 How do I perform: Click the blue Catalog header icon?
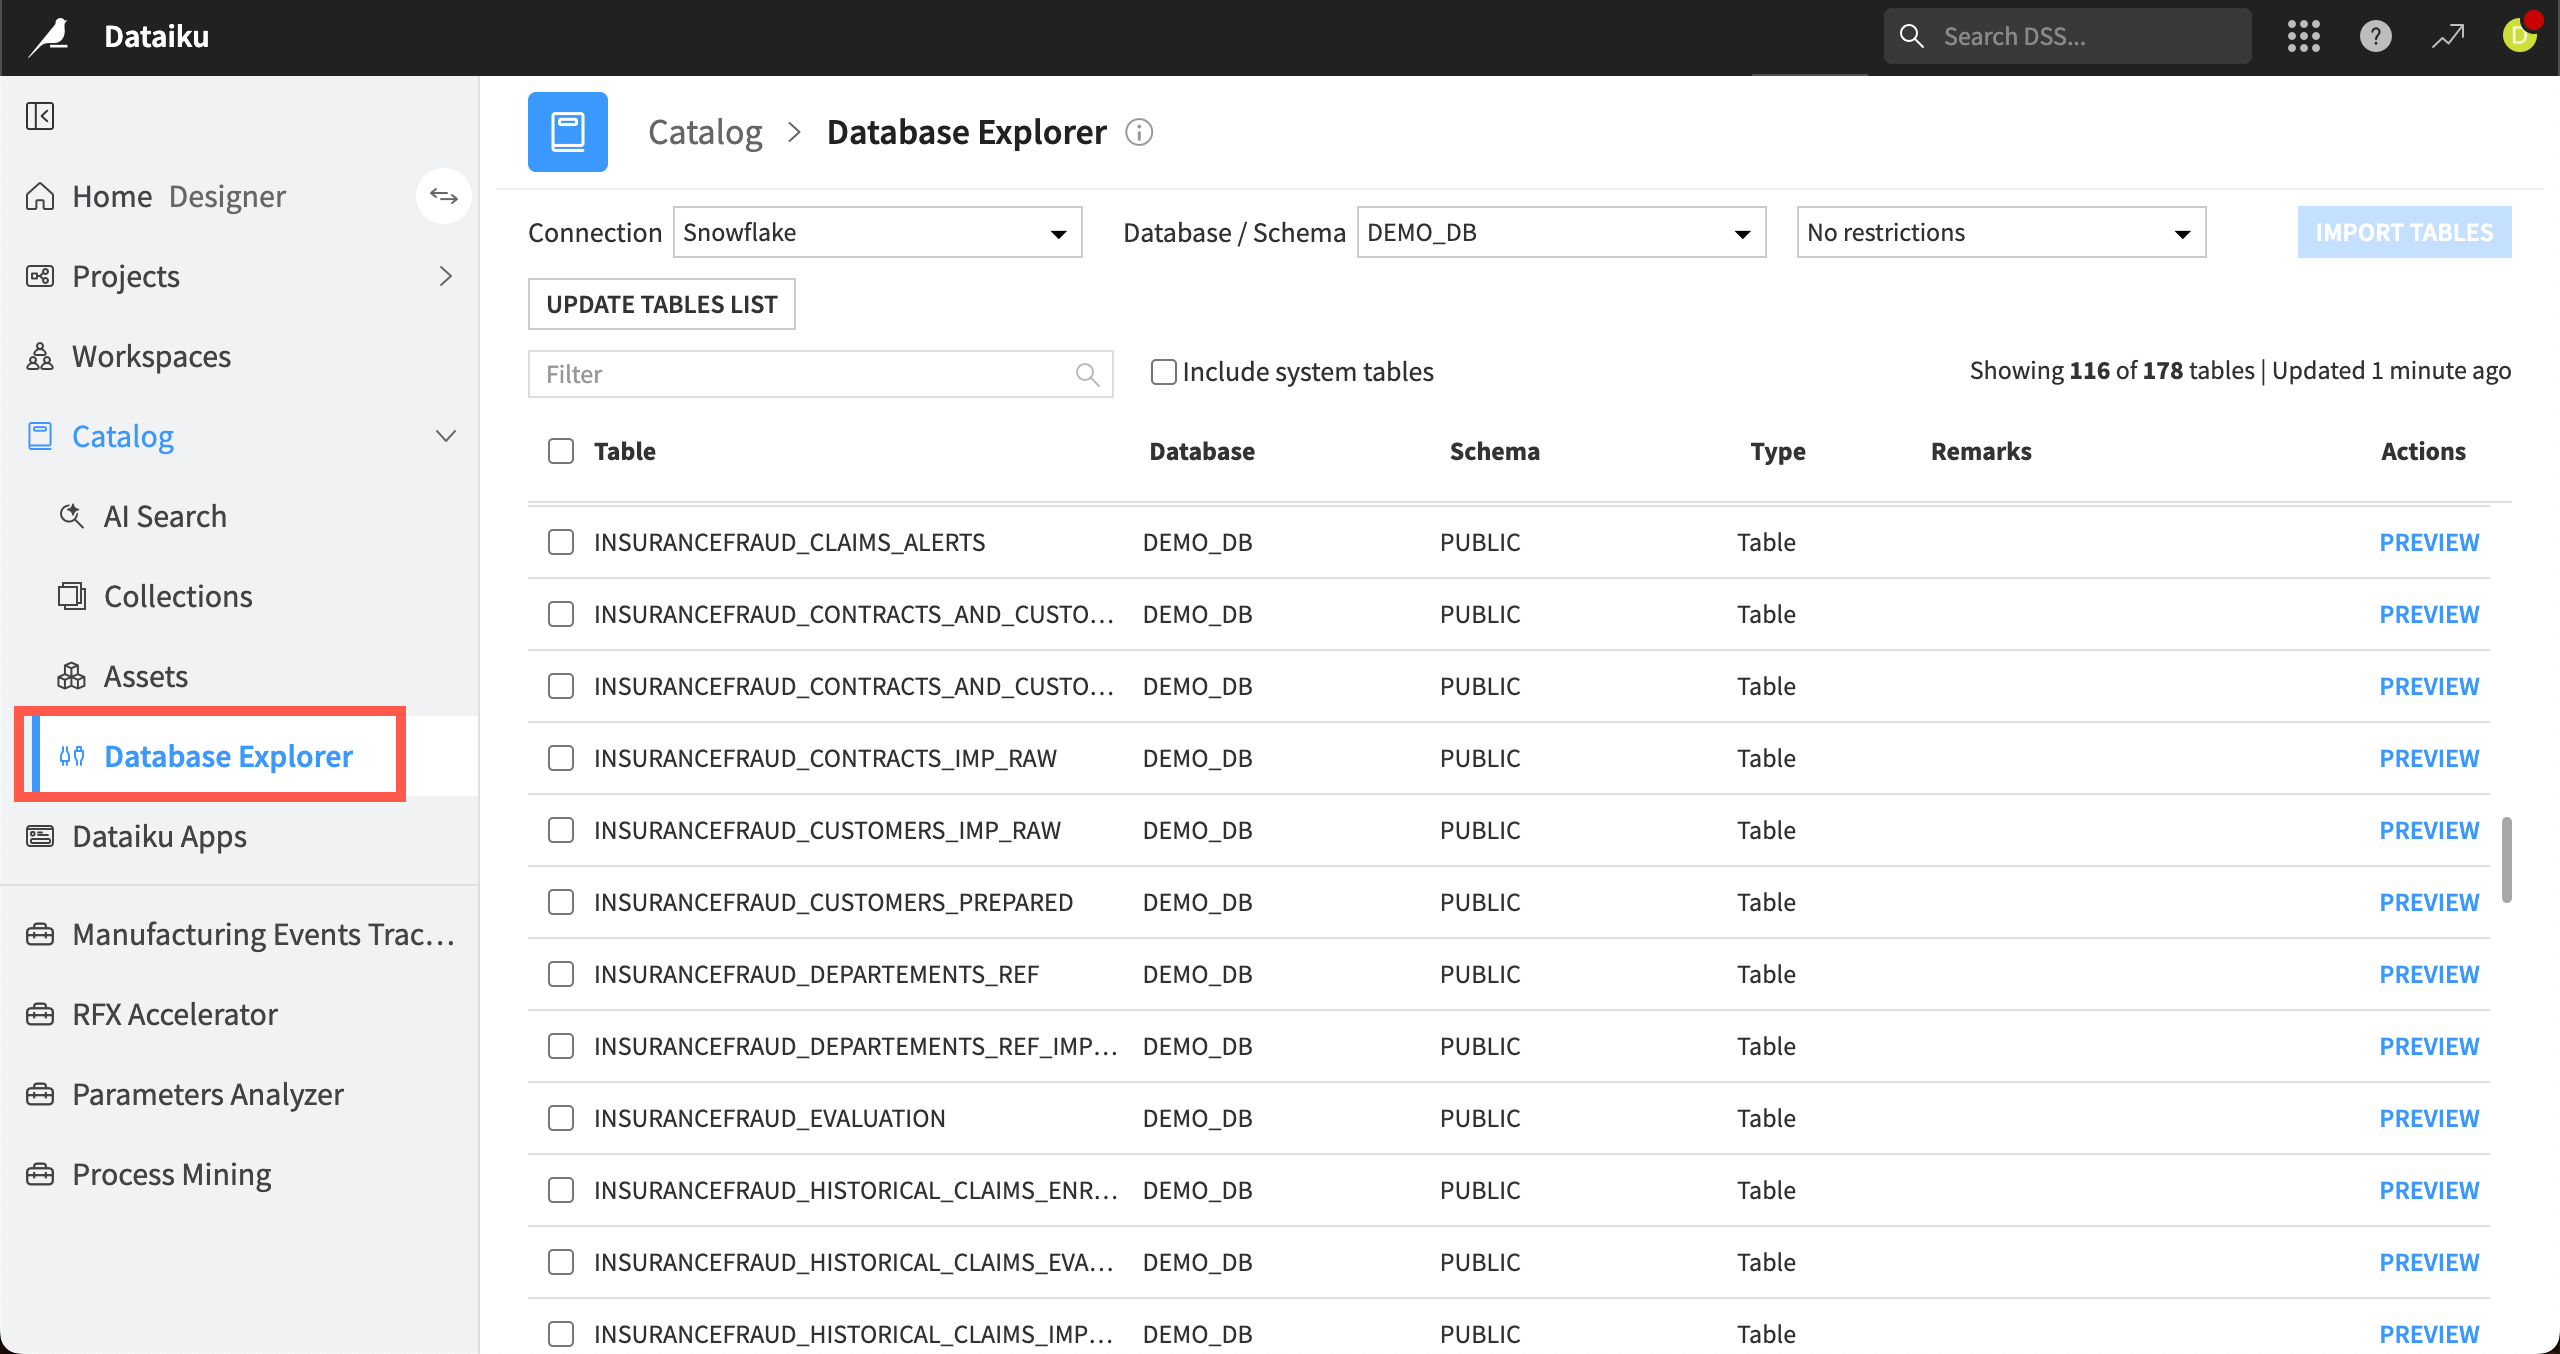pyautogui.click(x=568, y=132)
